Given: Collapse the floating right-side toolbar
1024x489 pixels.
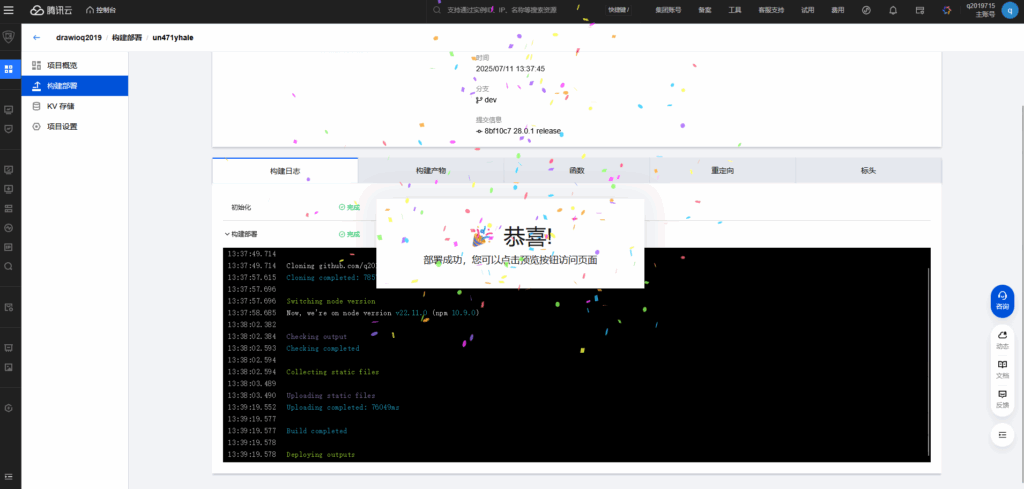Looking at the screenshot, I should point(1002,435).
